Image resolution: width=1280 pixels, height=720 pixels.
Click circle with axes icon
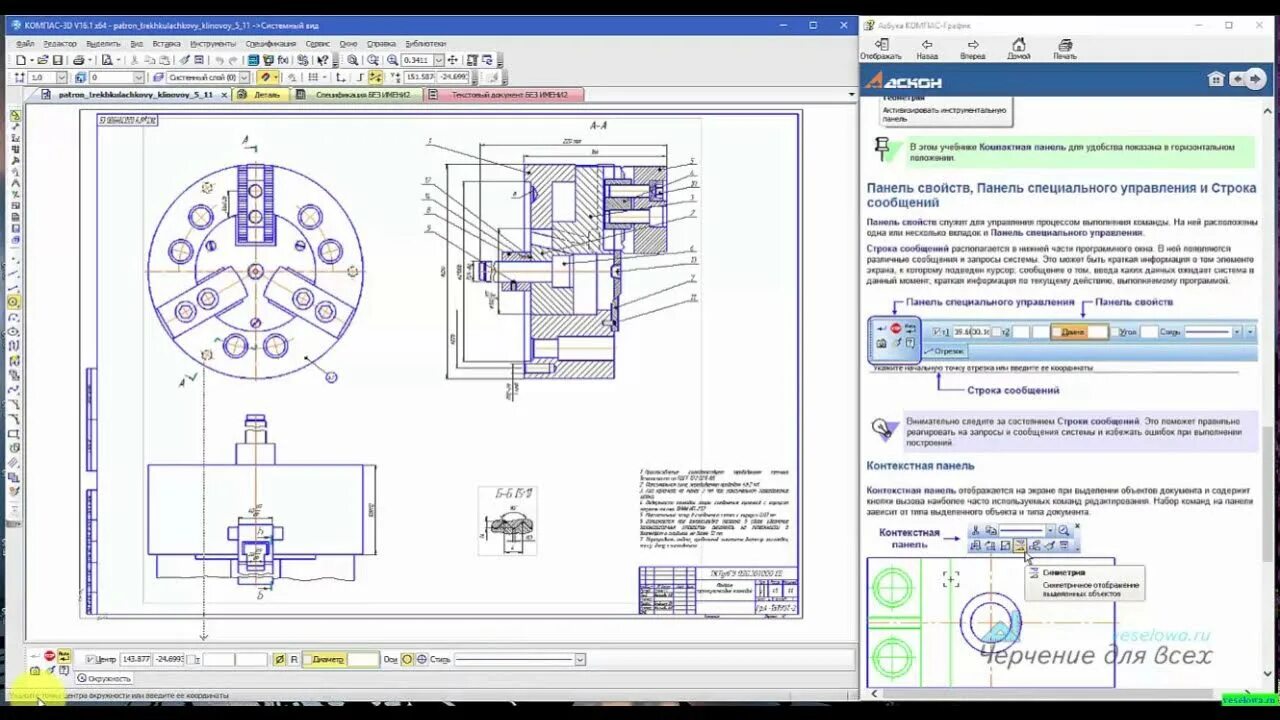coord(422,659)
